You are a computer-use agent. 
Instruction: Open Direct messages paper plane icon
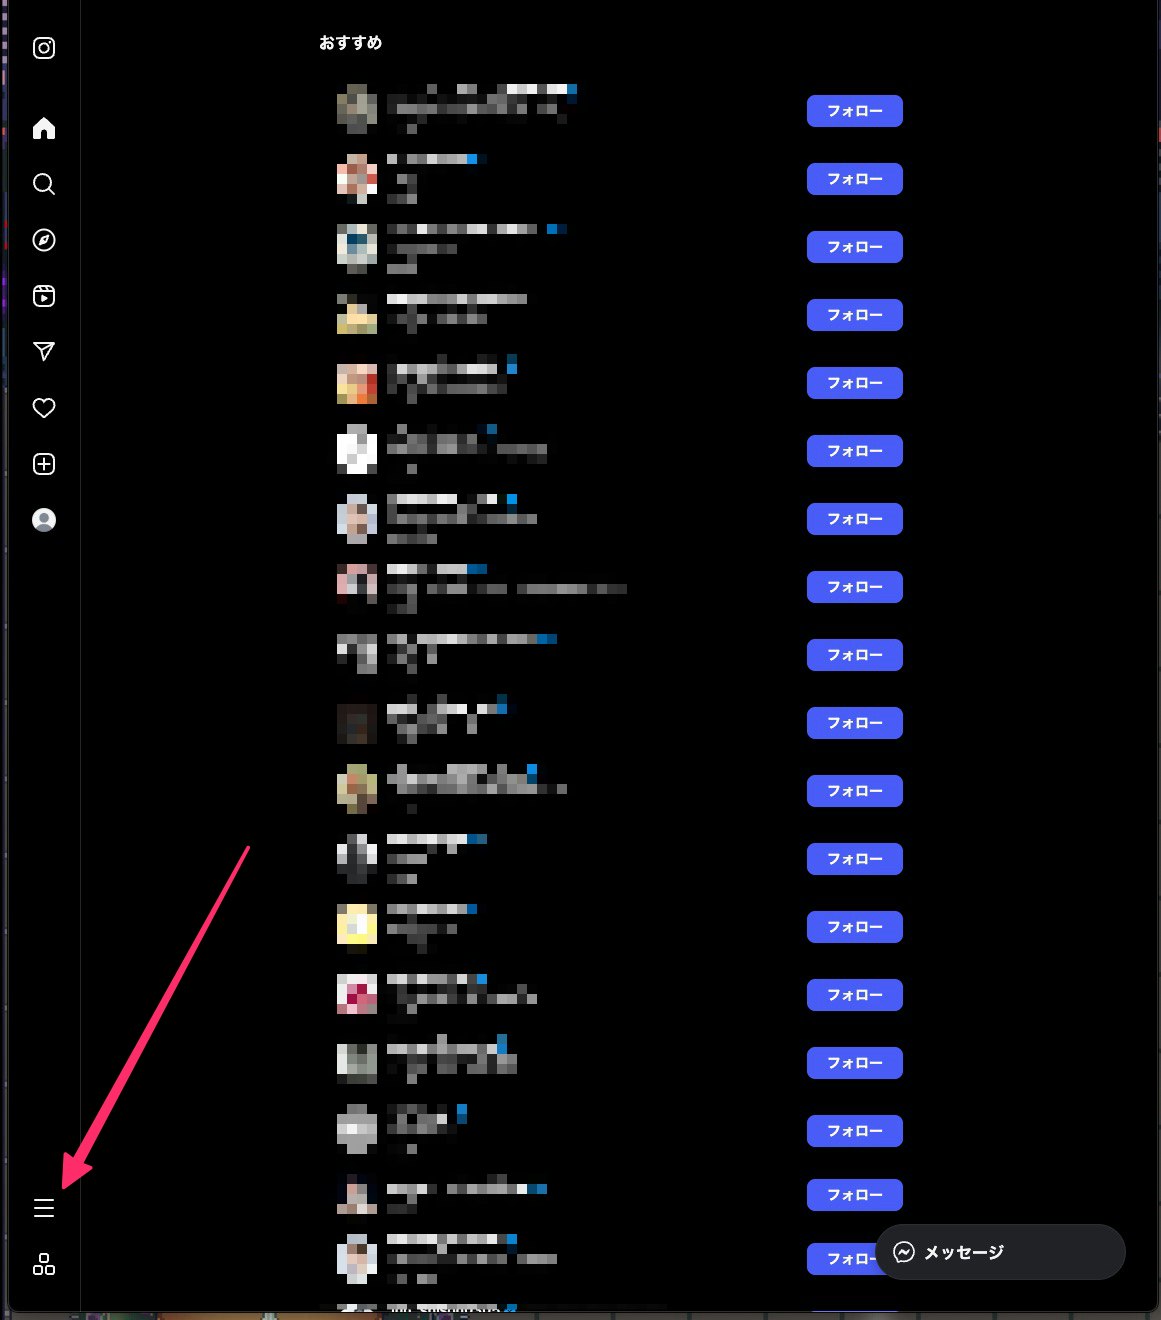point(44,351)
